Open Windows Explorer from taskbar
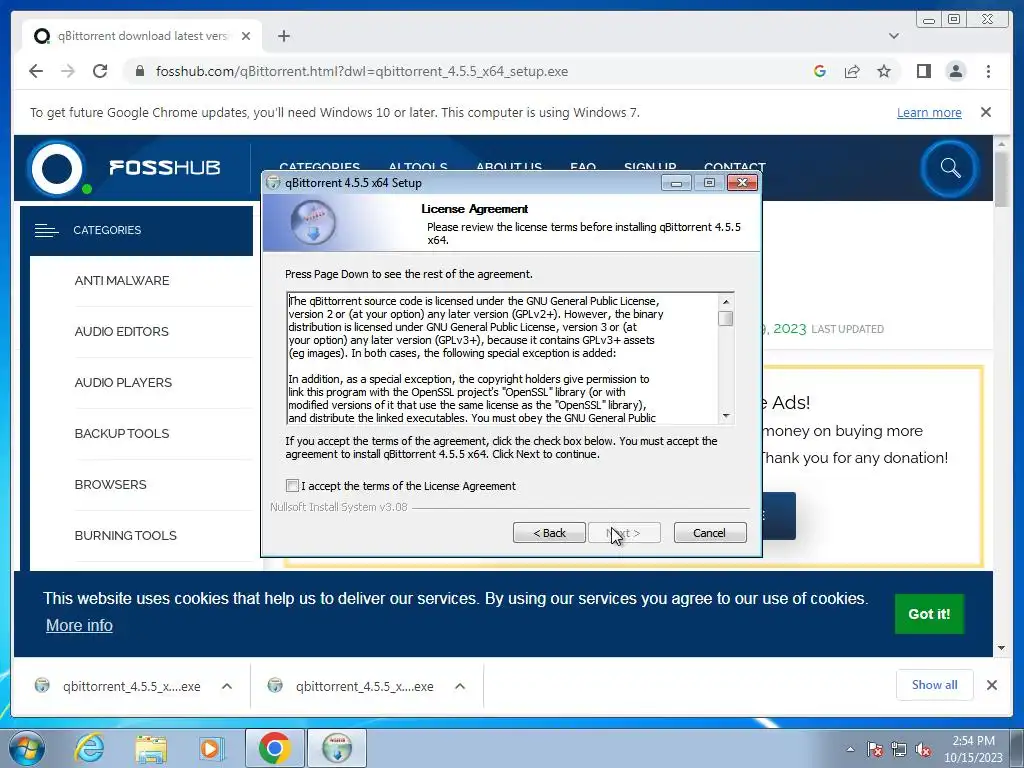1024x768 pixels. 150,748
